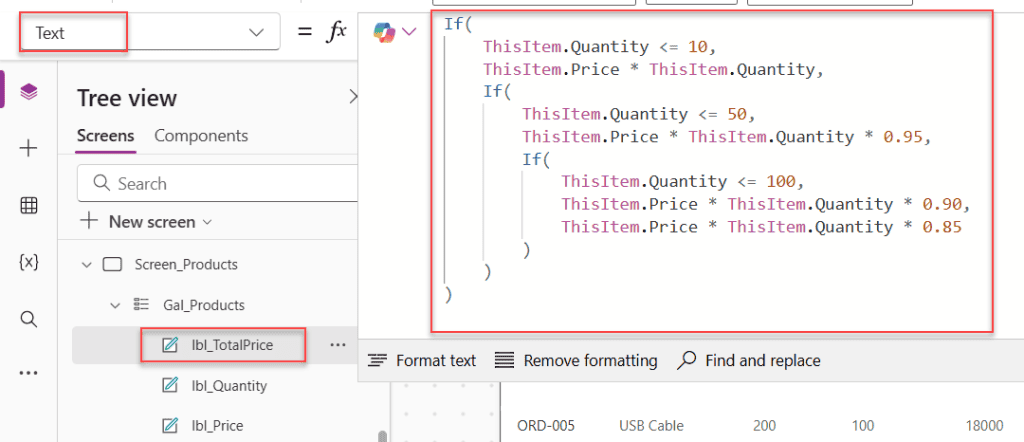1024x442 pixels.
Task: Click the 18000 total price value
Action: 984,426
